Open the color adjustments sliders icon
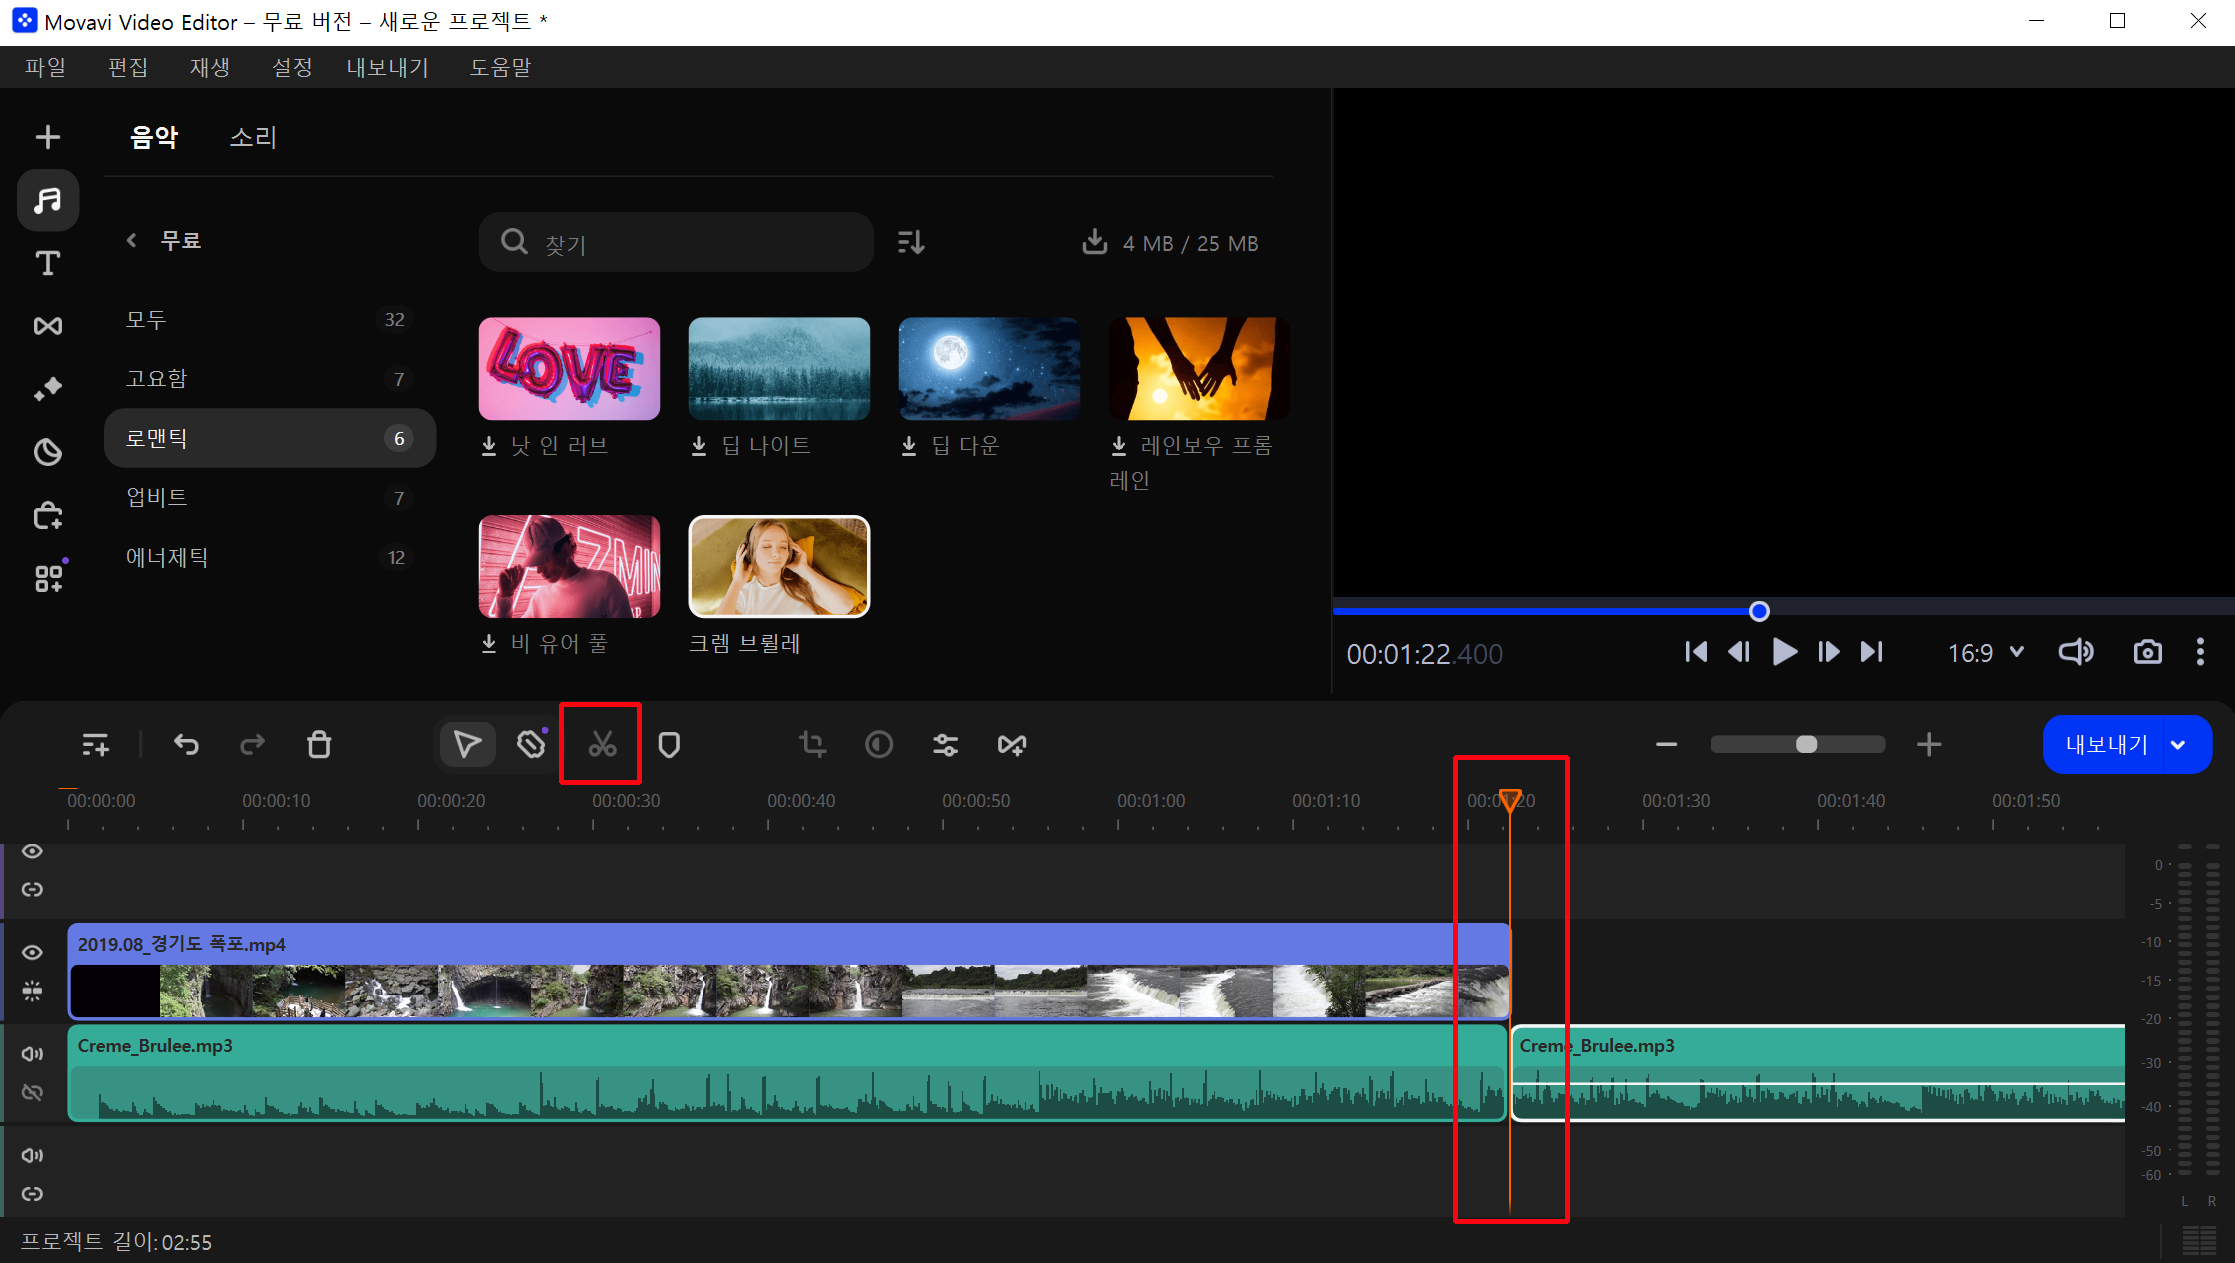 click(945, 745)
